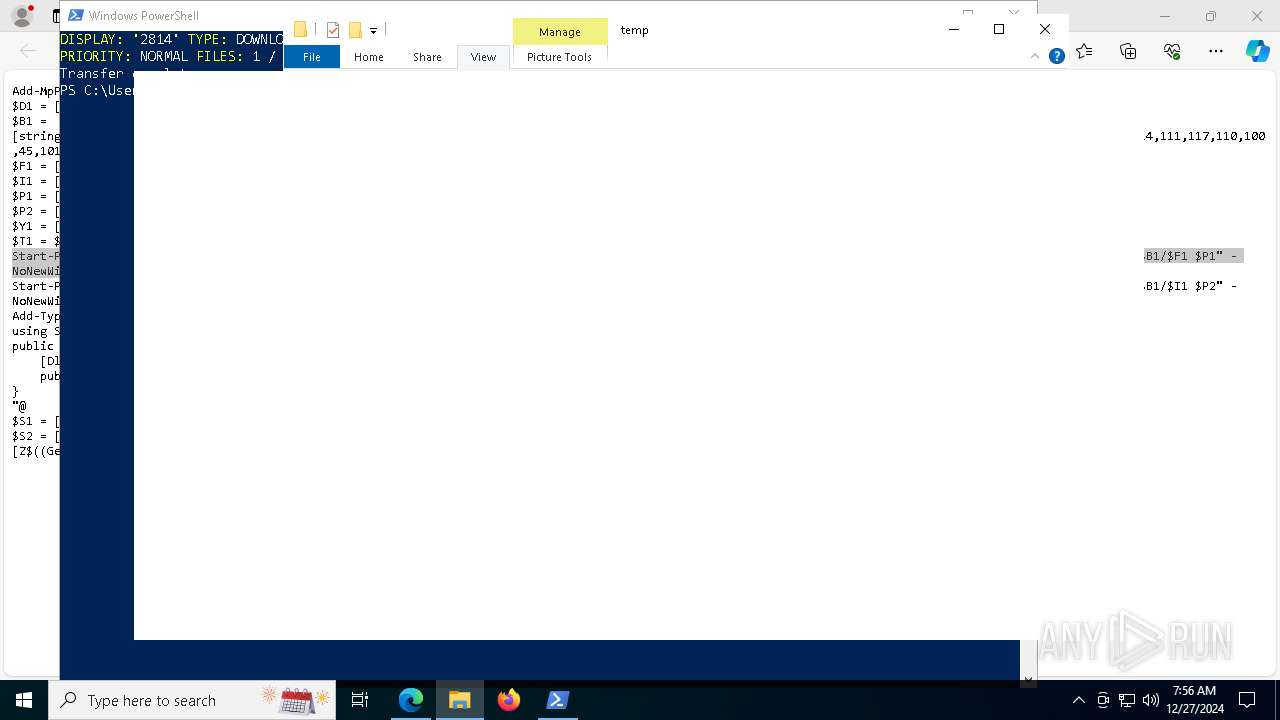Click the volume speaker icon in tray
Image resolution: width=1280 pixels, height=720 pixels.
click(1151, 700)
